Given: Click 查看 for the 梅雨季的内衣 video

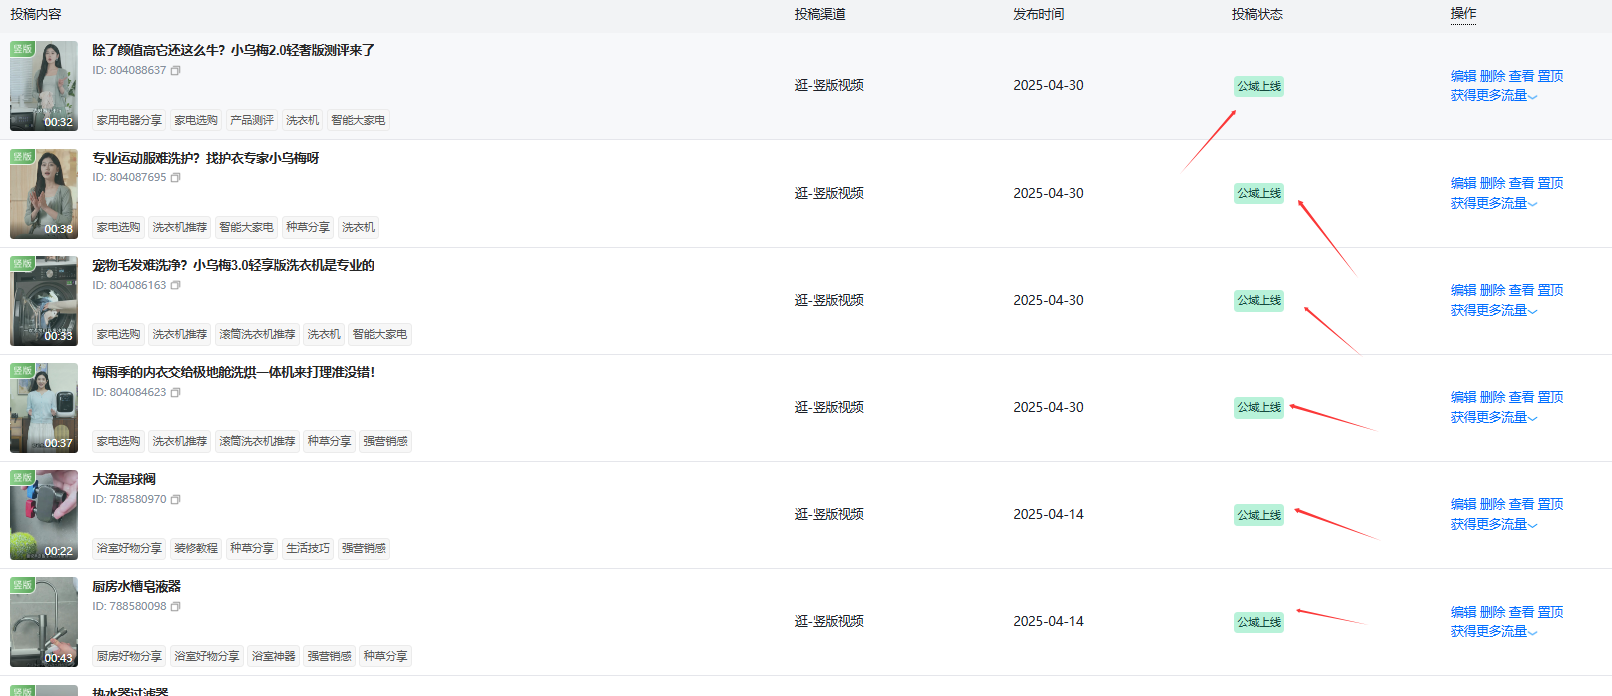Looking at the screenshot, I should pyautogui.click(x=1521, y=397).
